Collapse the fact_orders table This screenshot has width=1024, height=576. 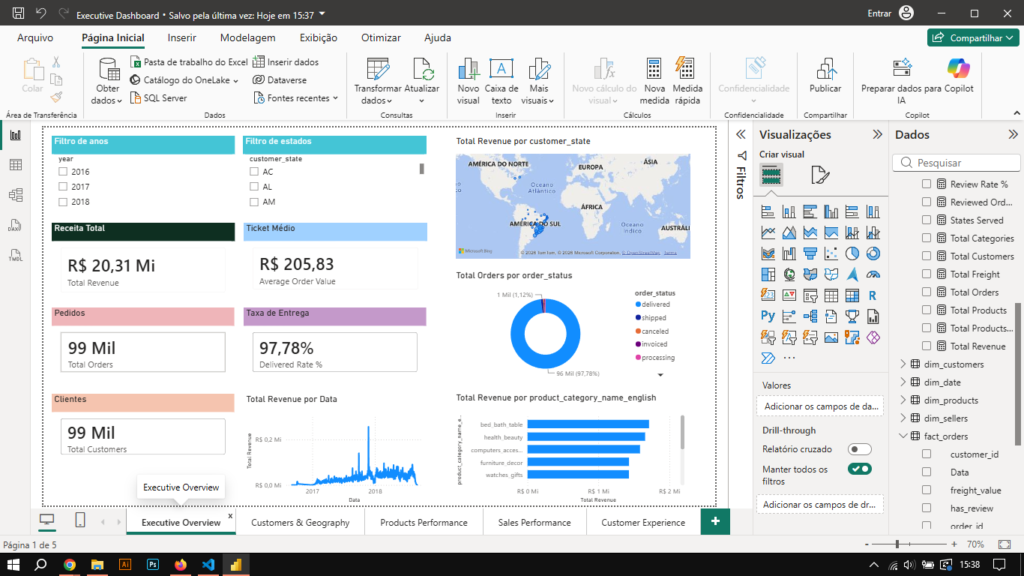[x=903, y=436]
